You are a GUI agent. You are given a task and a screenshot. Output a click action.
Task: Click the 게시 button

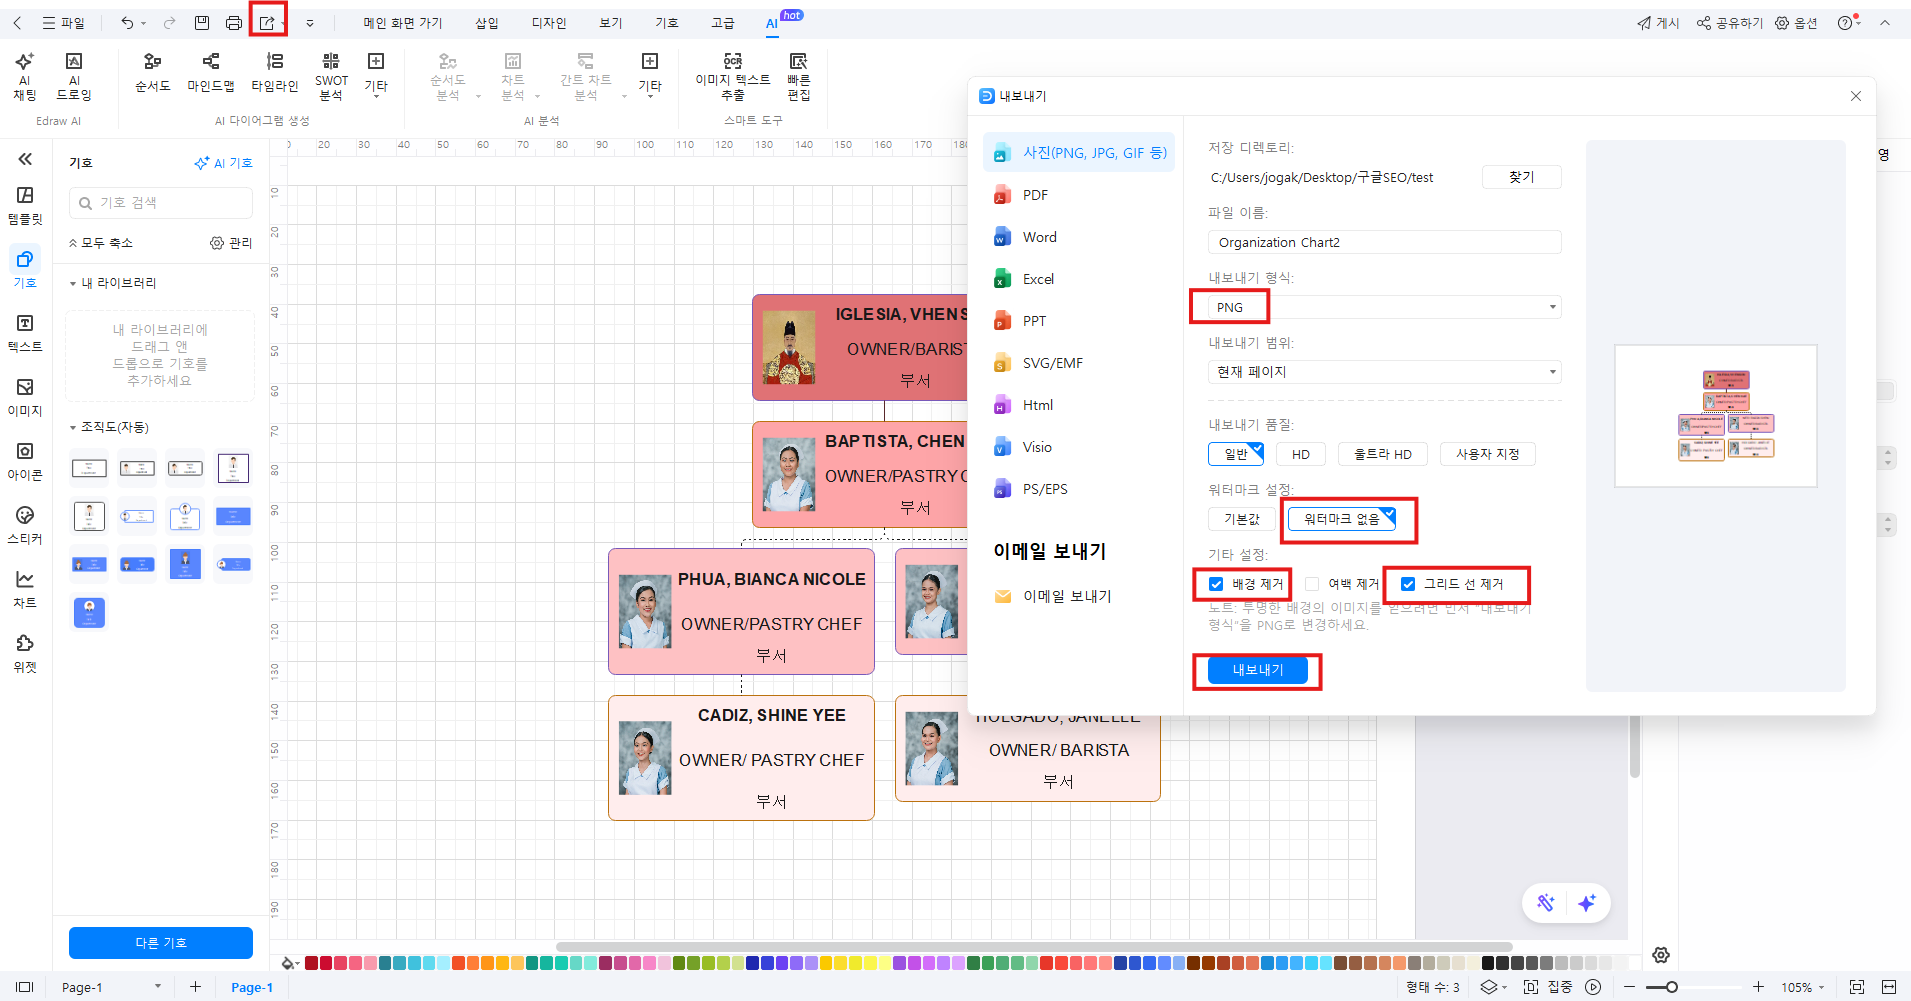coord(1658,23)
